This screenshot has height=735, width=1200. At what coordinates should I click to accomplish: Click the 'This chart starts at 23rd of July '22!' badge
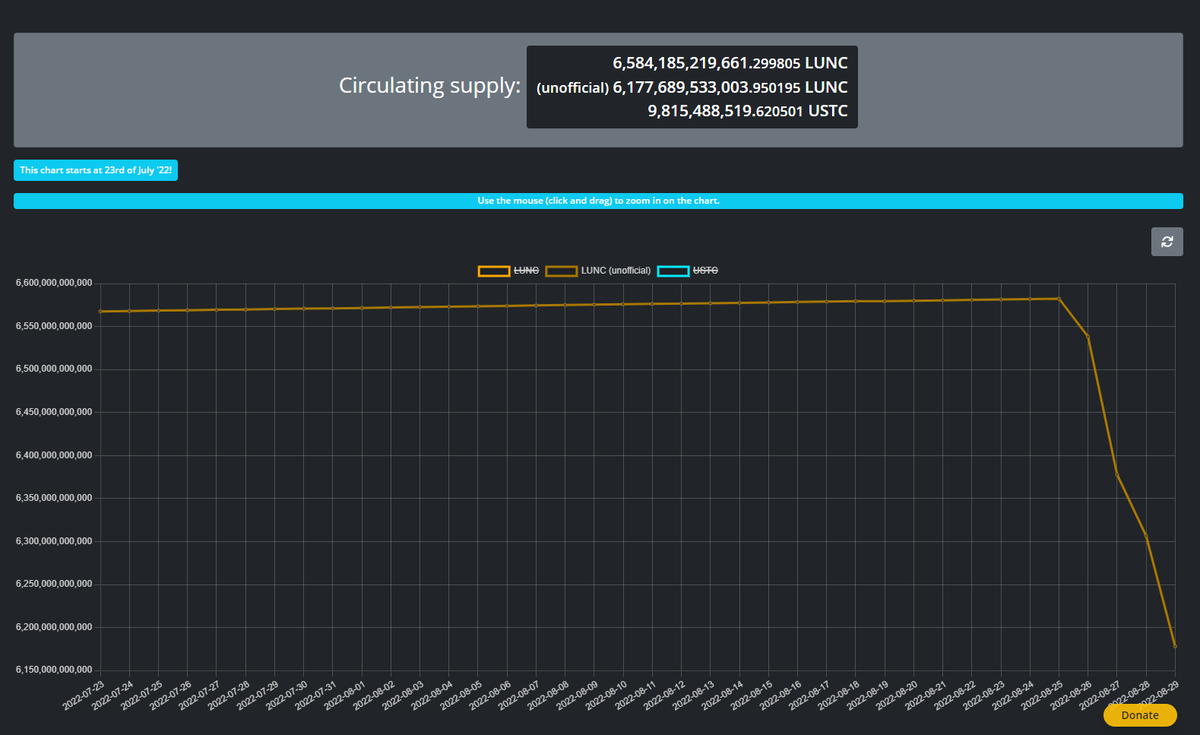pyautogui.click(x=95, y=169)
